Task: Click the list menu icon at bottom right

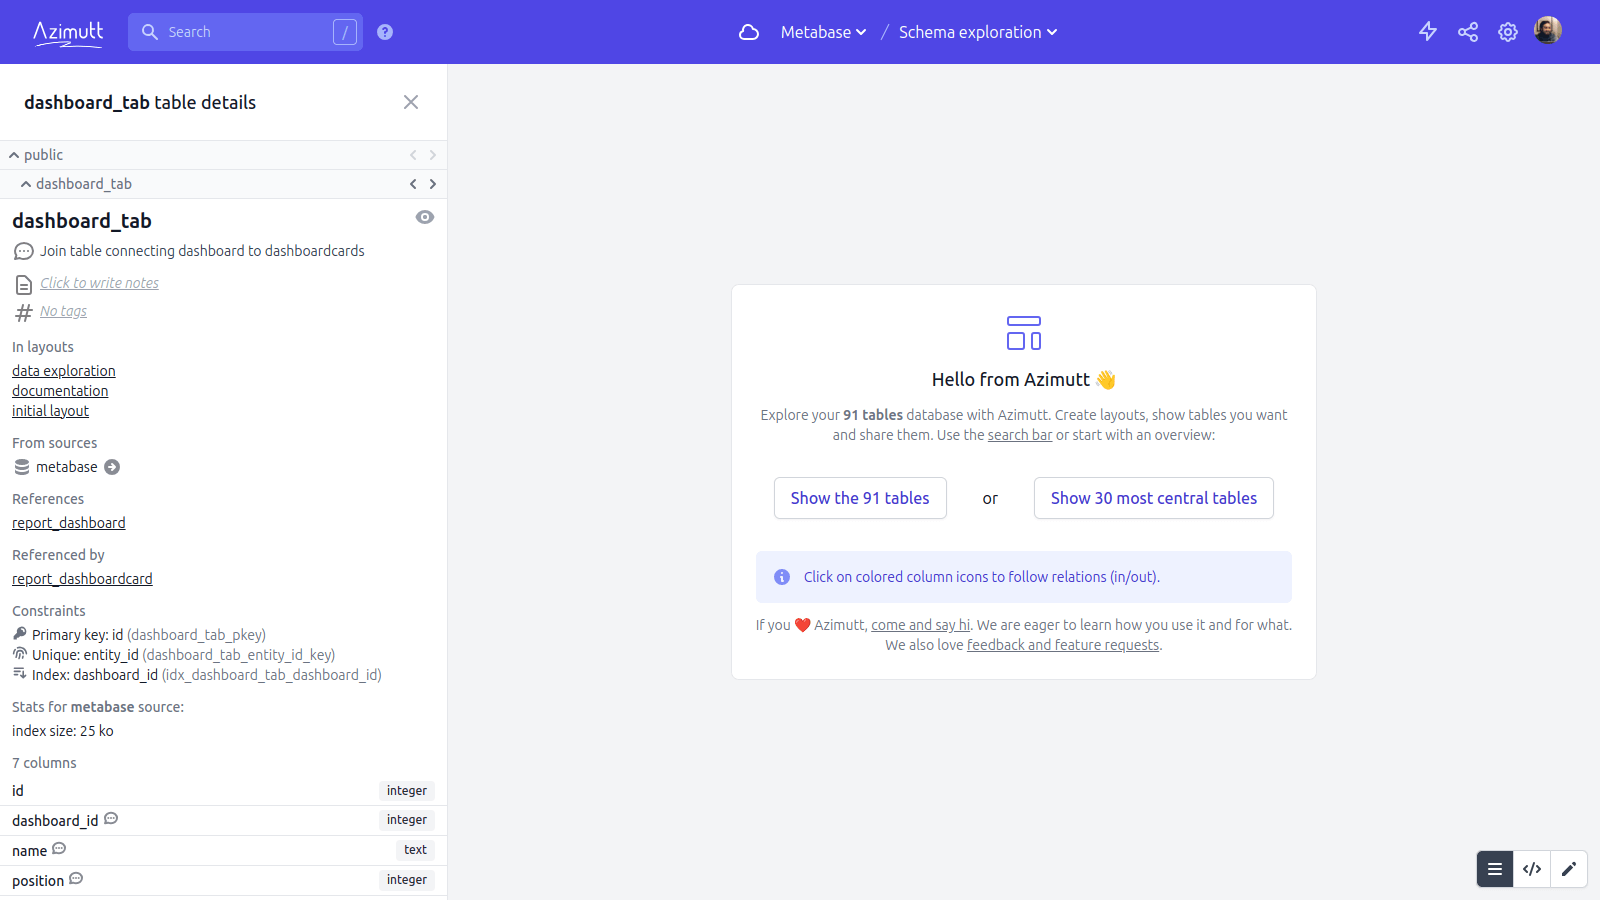Action: tap(1495, 869)
